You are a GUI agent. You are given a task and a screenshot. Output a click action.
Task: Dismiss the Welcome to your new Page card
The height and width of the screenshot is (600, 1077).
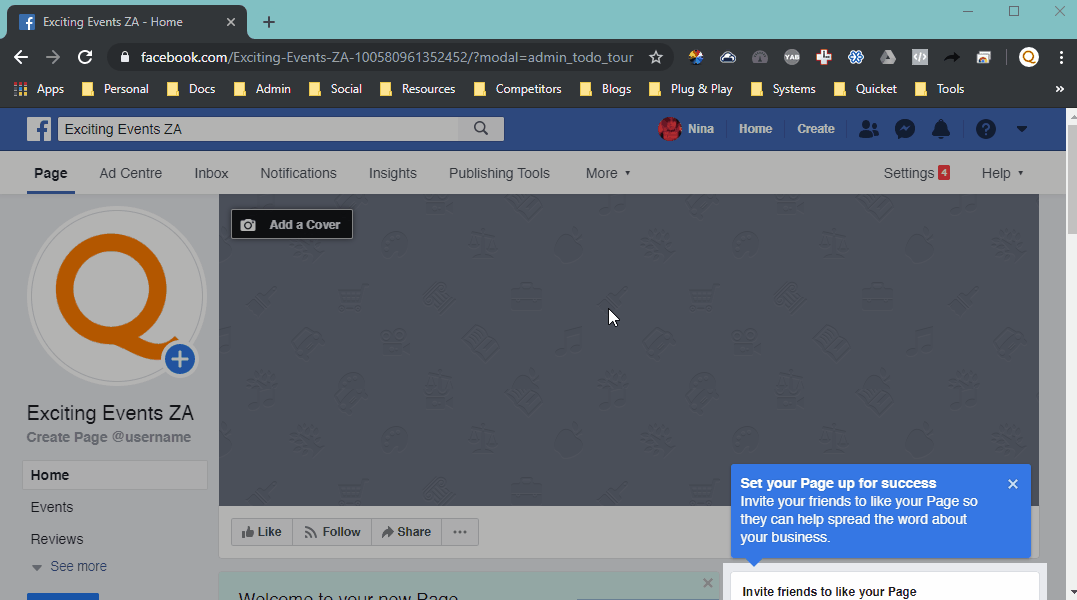pyautogui.click(x=707, y=583)
